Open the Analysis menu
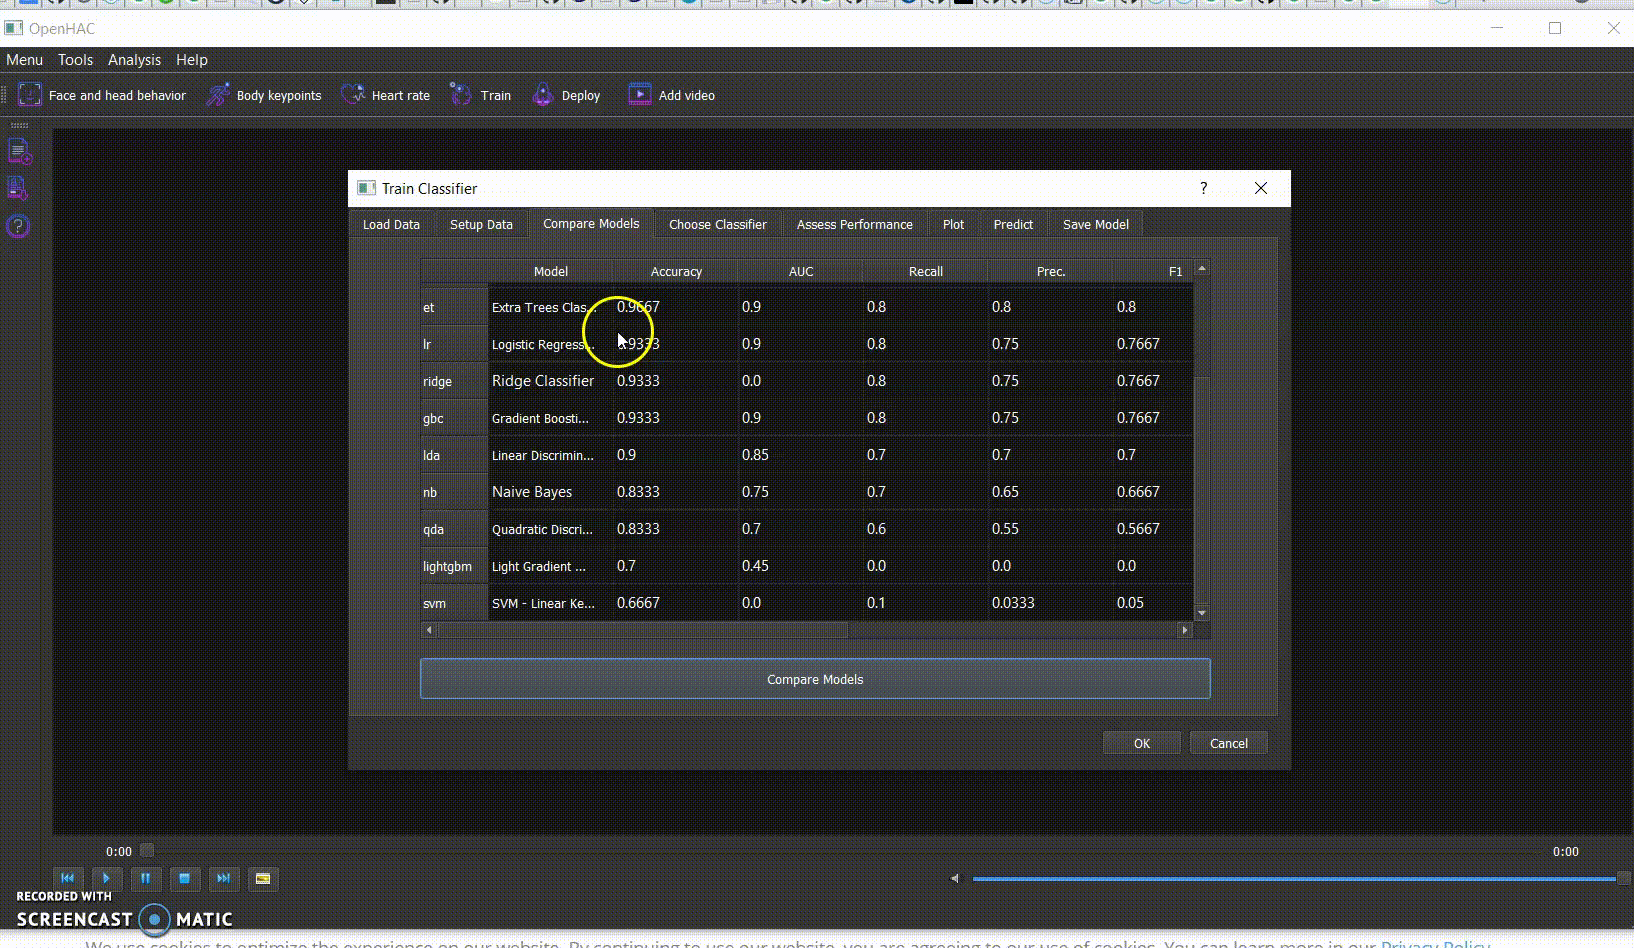1634x948 pixels. (134, 60)
